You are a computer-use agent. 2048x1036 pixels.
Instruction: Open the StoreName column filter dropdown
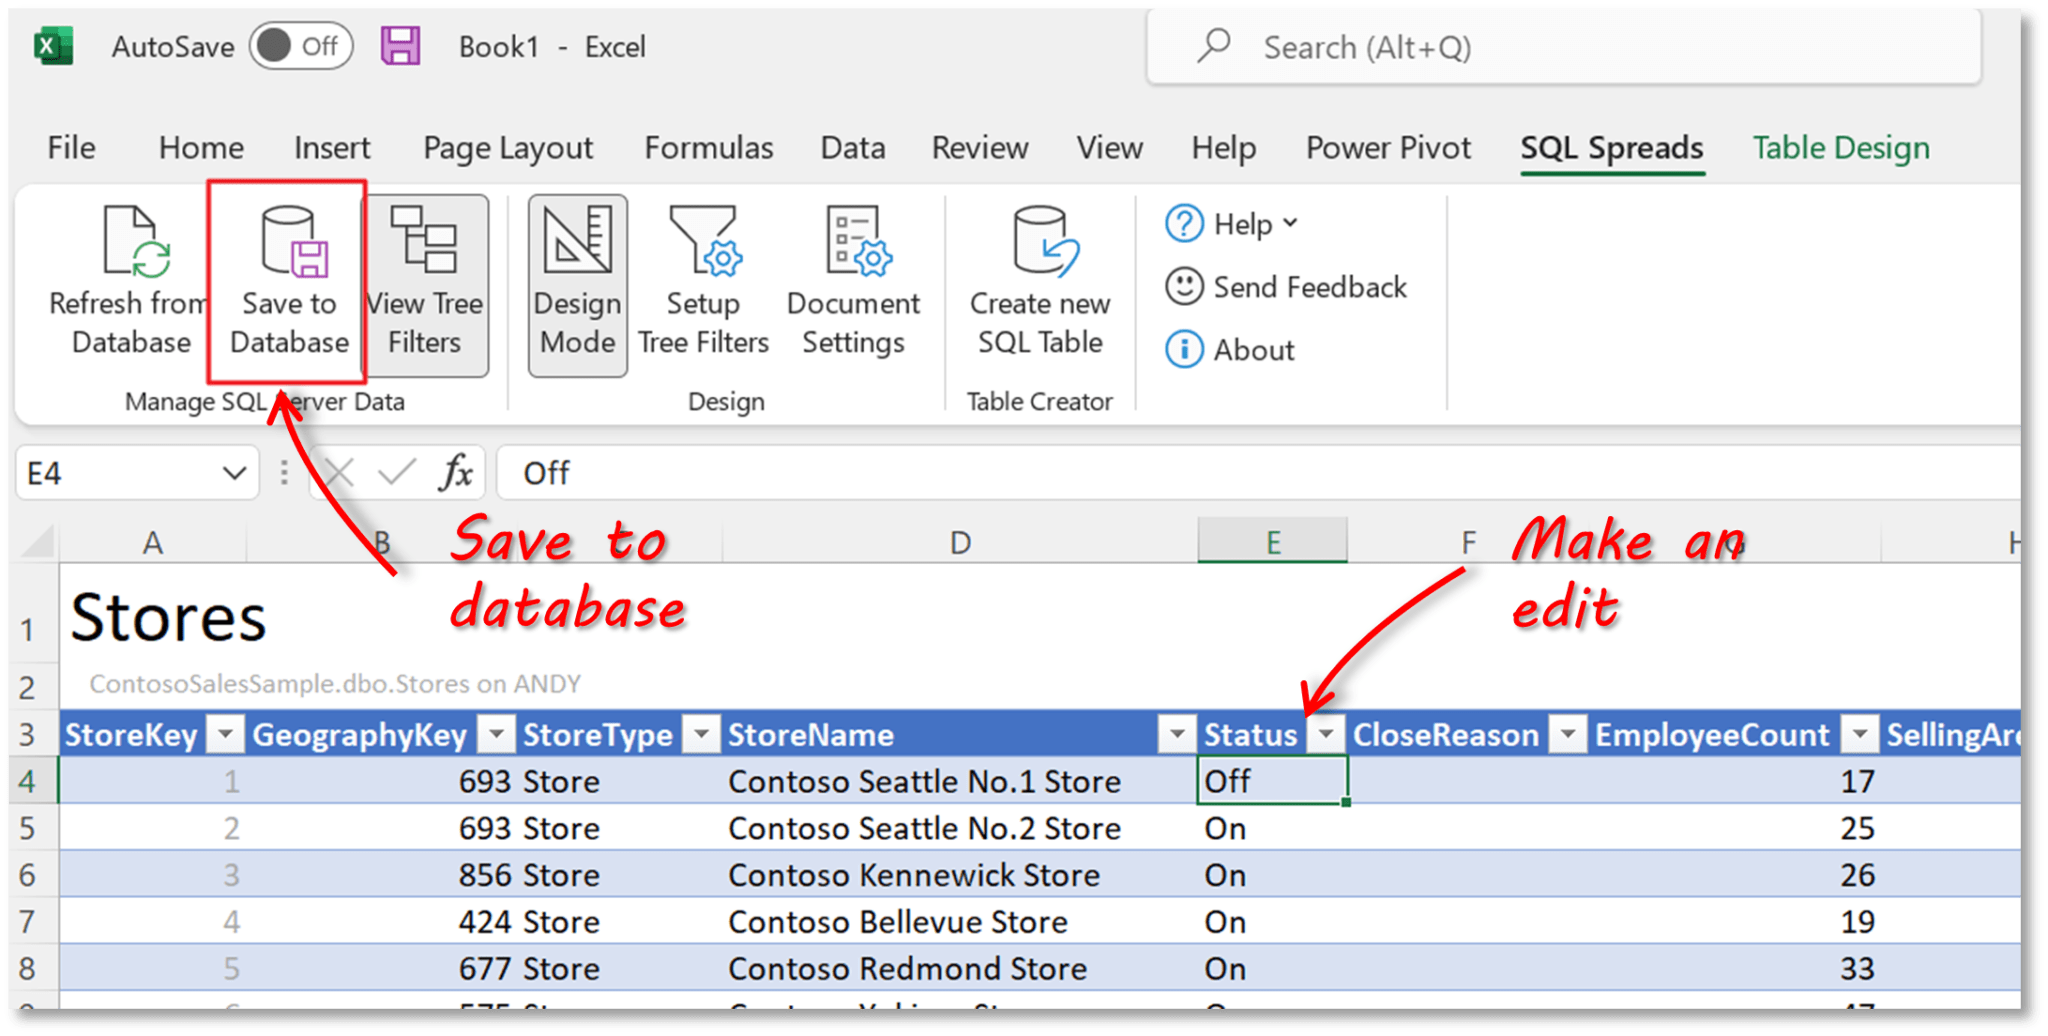coord(1176,734)
